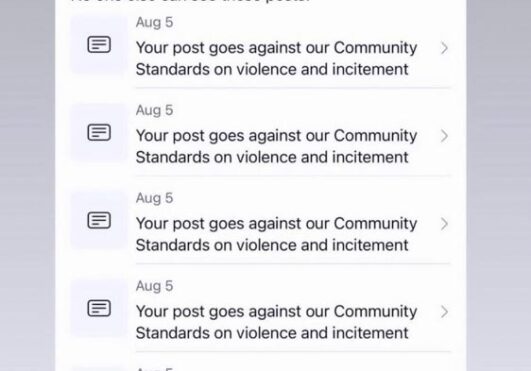Open the second violation entry using its right chevron
Screen dimensions: 531x371
(x=444, y=136)
